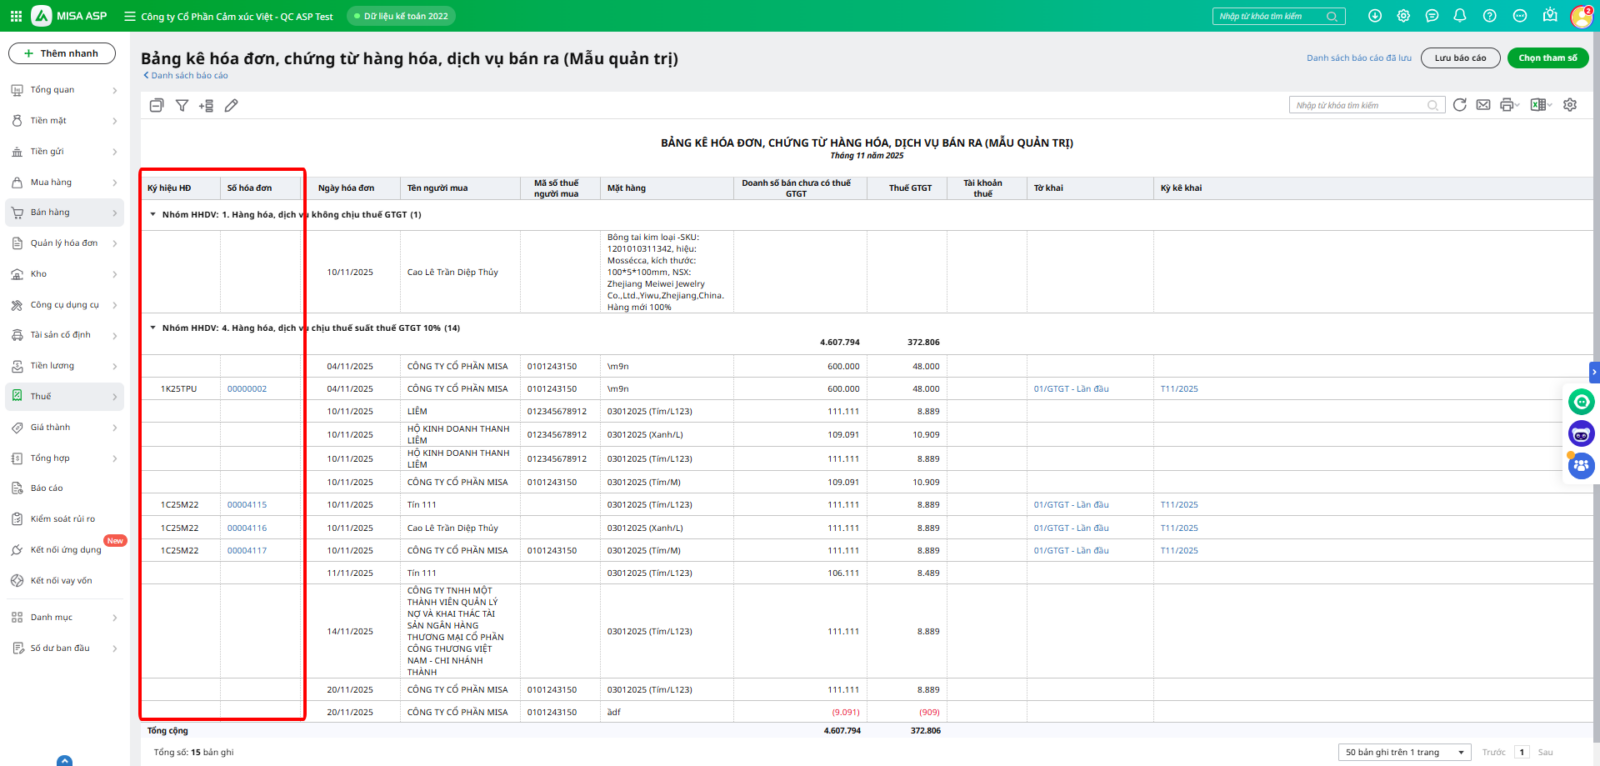Send the report via the envelope icon
Image resolution: width=1600 pixels, height=766 pixels.
pos(1483,105)
